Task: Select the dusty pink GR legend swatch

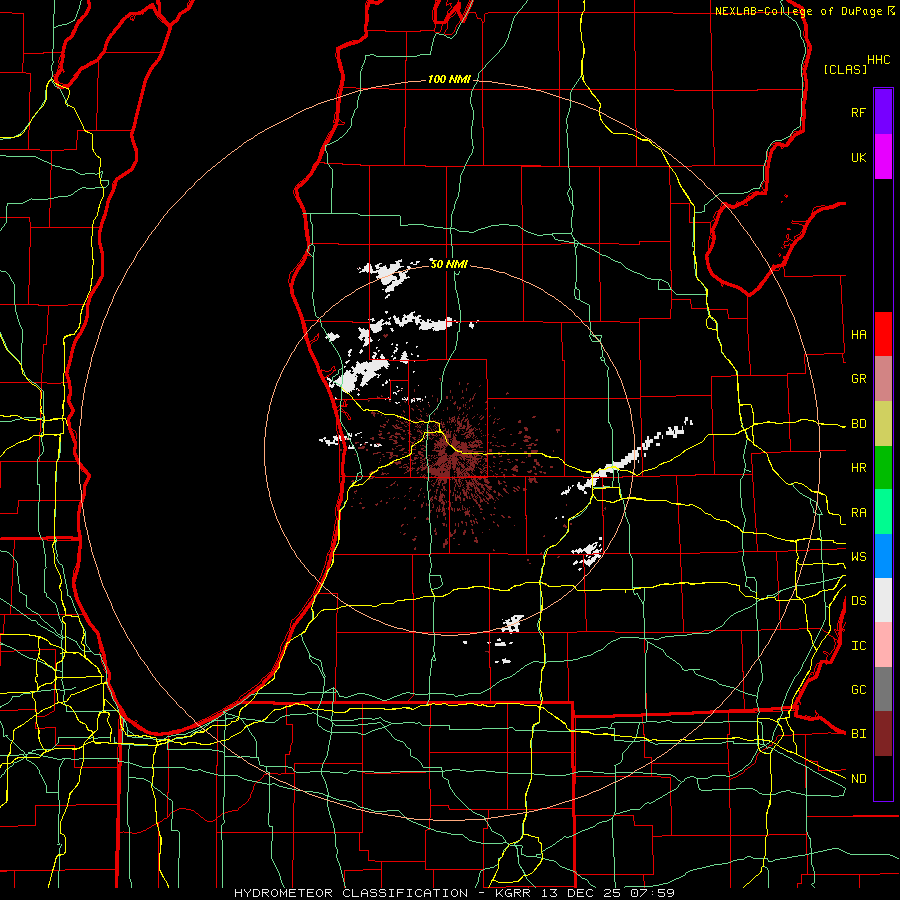Action: tap(883, 379)
